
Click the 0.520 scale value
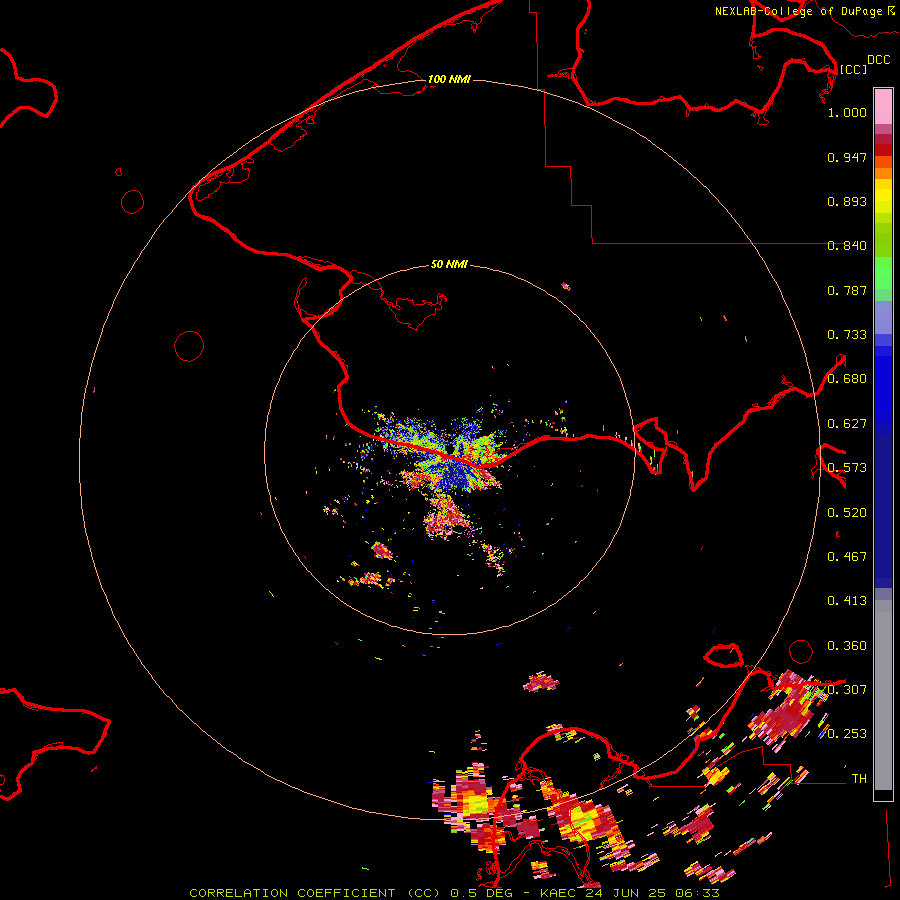pos(847,513)
